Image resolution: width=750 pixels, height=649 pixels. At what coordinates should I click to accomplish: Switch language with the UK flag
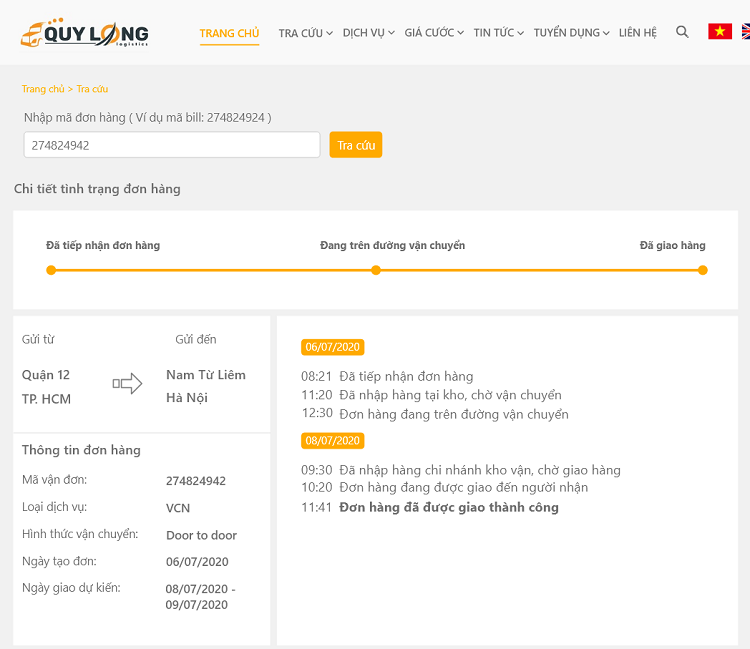(745, 32)
